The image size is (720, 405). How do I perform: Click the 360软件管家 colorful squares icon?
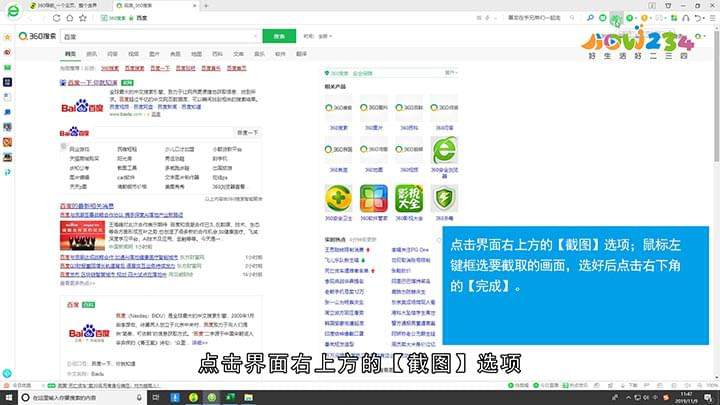point(373,198)
